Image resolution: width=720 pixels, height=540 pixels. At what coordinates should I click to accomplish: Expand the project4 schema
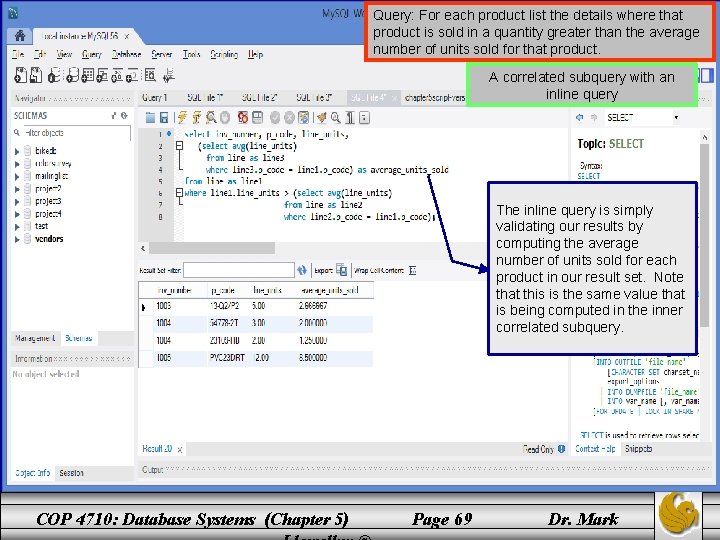(x=17, y=214)
